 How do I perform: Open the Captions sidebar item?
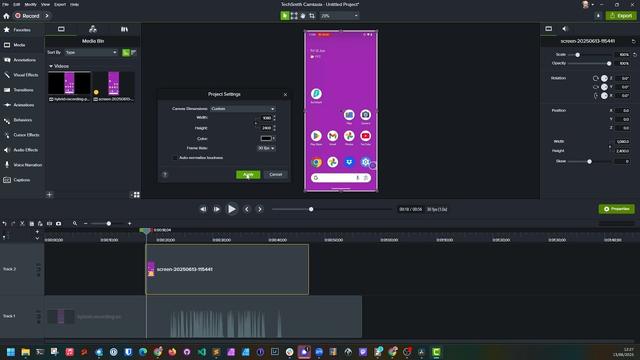coord(22,180)
